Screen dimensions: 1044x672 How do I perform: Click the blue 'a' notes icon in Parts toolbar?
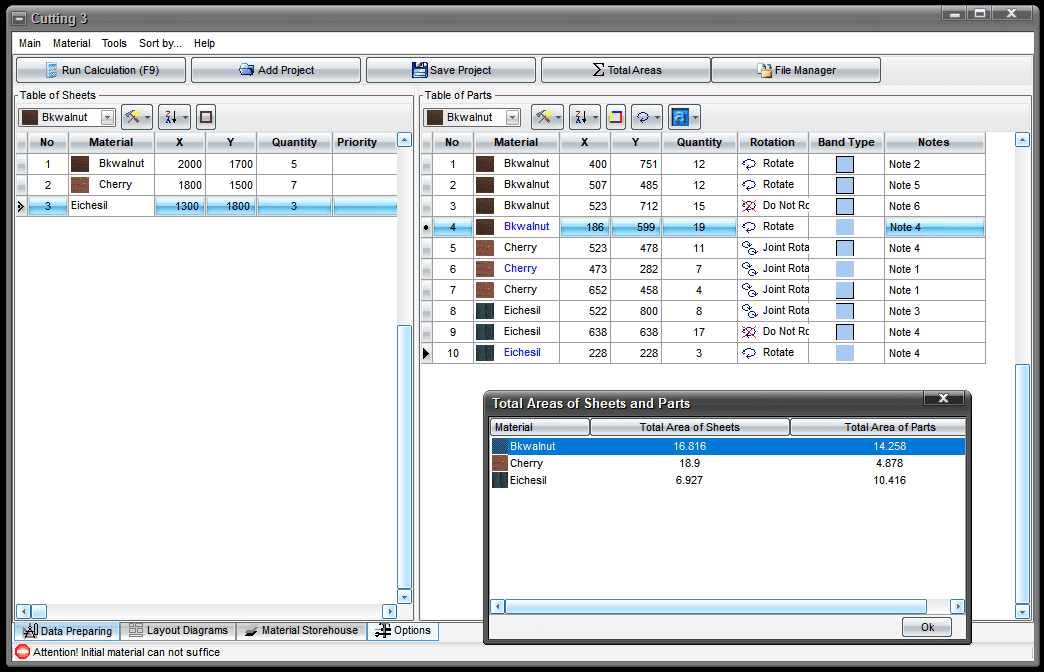click(x=680, y=117)
